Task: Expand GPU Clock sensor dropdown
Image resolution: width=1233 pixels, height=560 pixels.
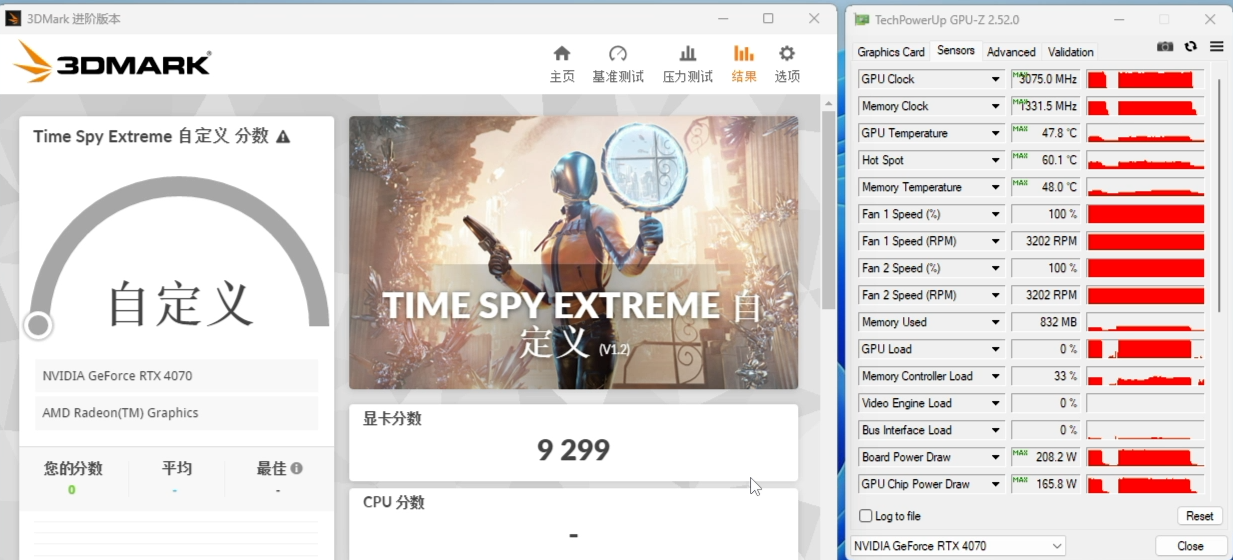Action: pos(995,79)
